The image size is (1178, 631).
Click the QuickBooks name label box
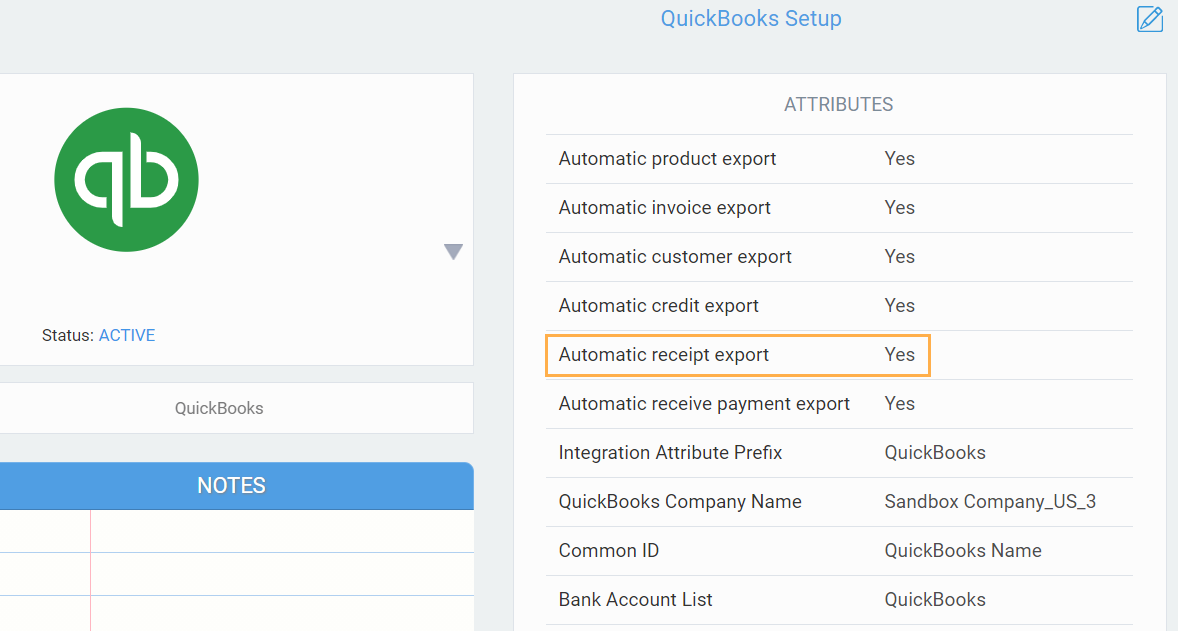tap(219, 408)
